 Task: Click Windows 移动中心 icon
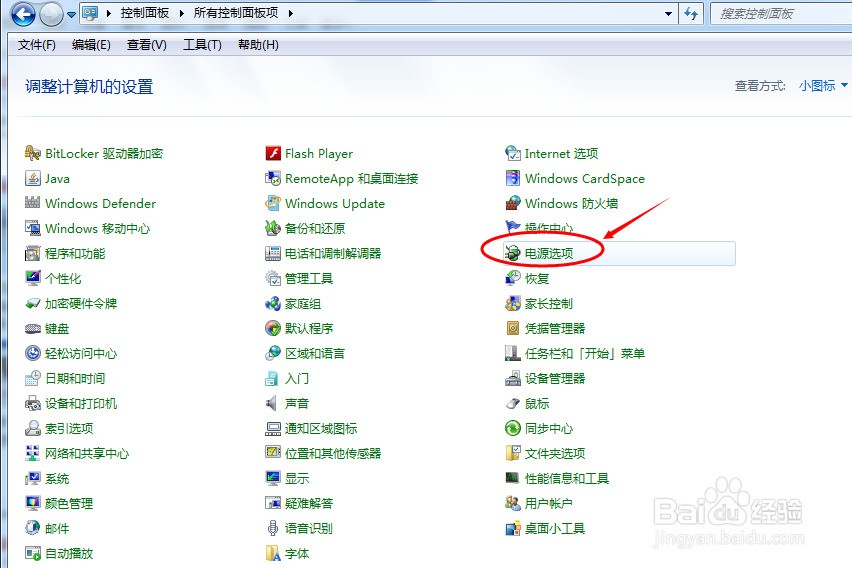point(33,228)
